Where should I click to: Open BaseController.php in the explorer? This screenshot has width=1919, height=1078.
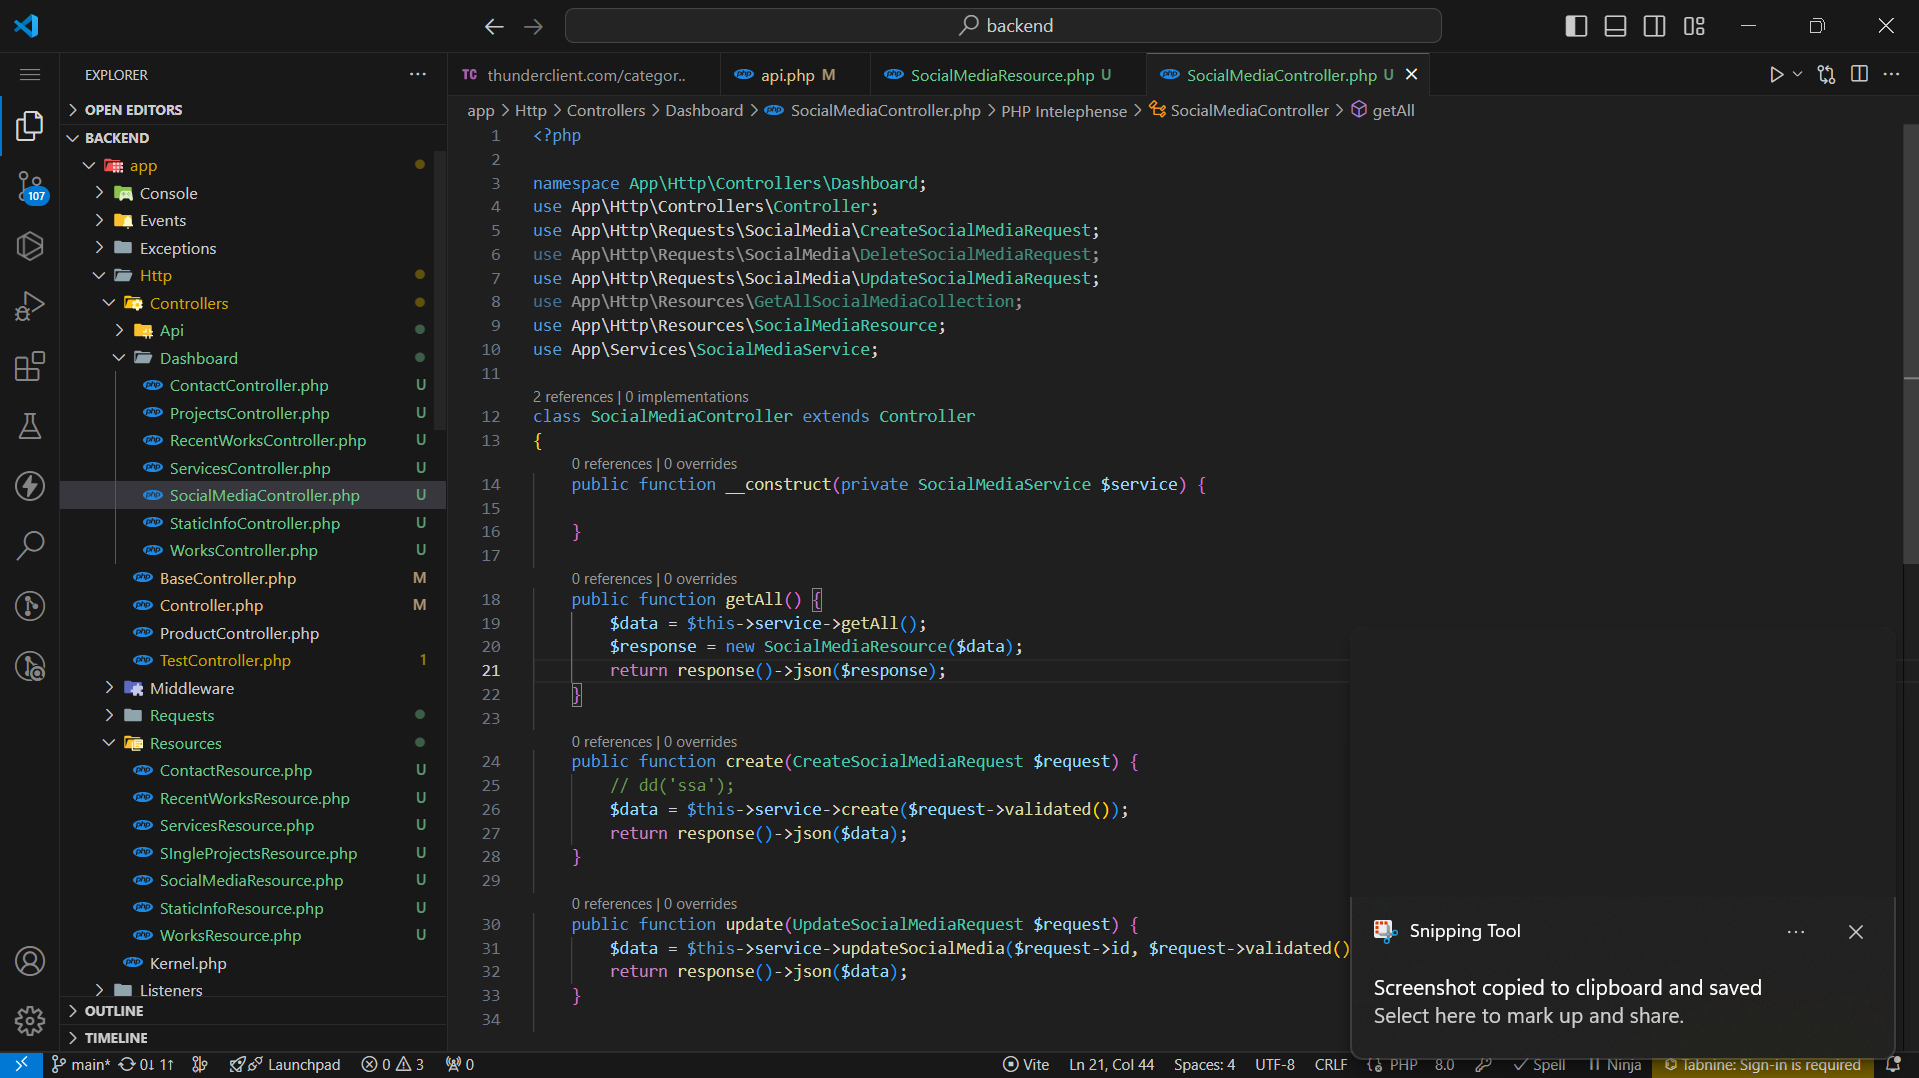coord(227,578)
